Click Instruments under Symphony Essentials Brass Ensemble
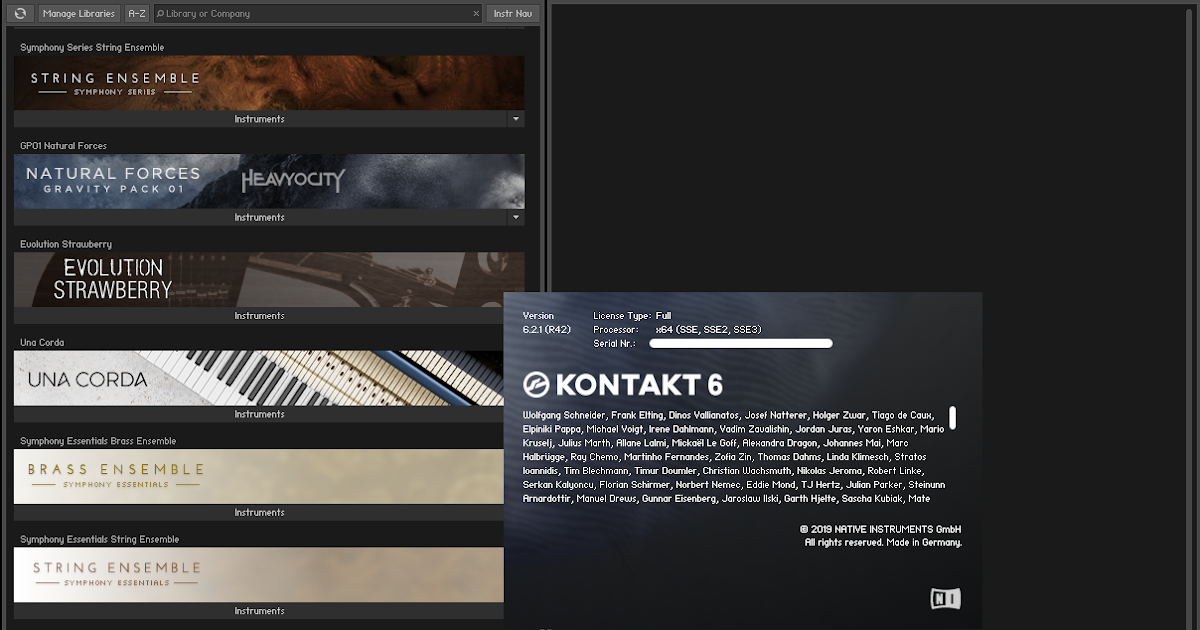 coord(259,512)
